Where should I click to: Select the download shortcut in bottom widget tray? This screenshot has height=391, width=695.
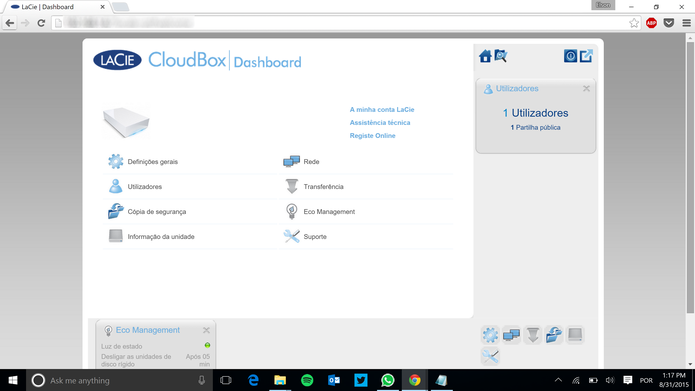point(533,335)
